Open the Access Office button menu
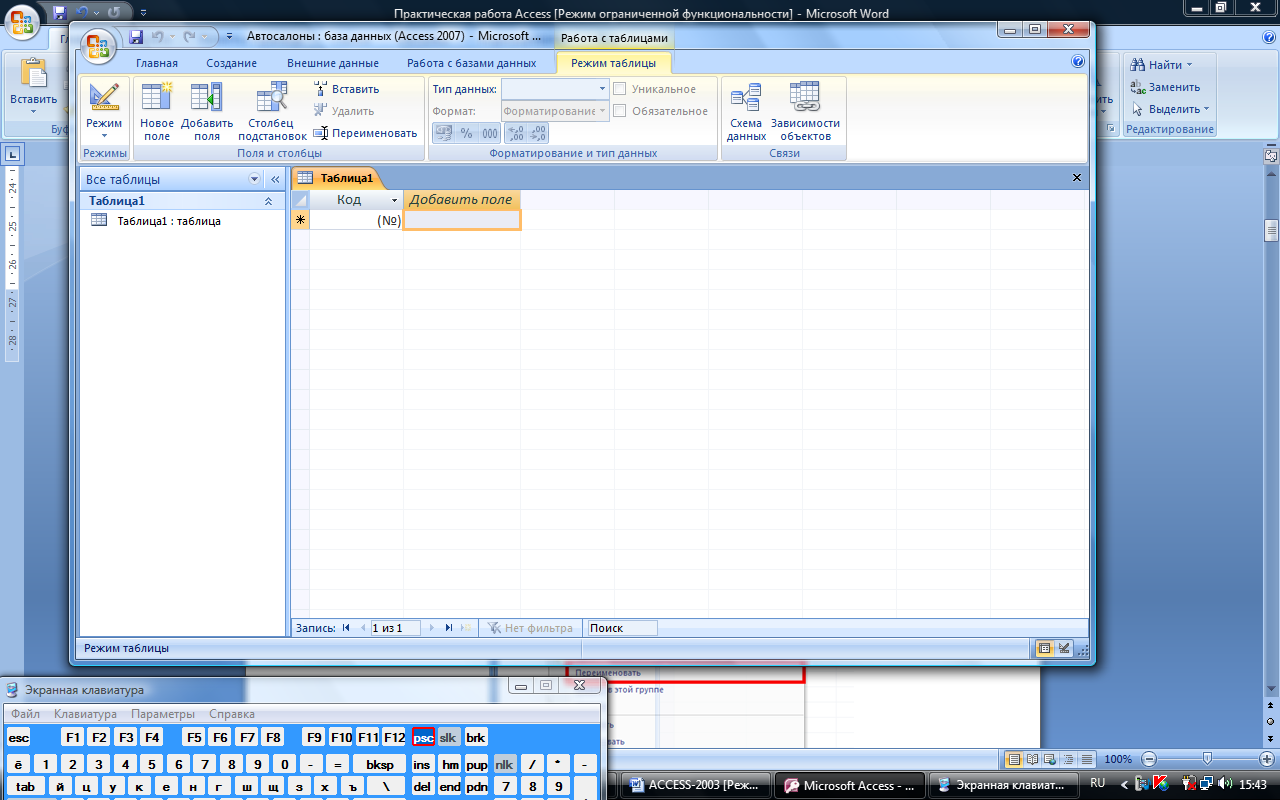Screen dimensions: 1280x800 (x=97, y=46)
